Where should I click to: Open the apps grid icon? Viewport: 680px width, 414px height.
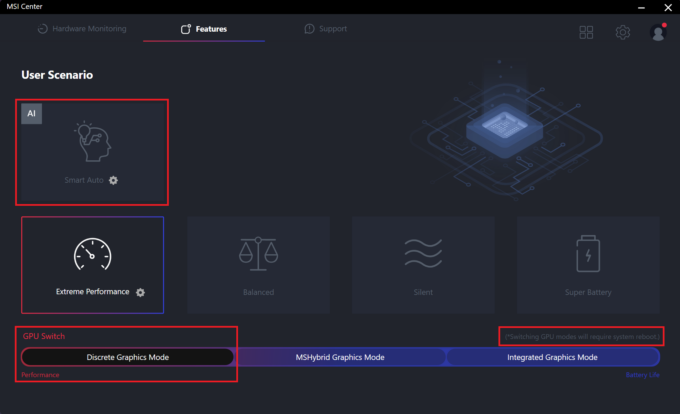tap(586, 32)
